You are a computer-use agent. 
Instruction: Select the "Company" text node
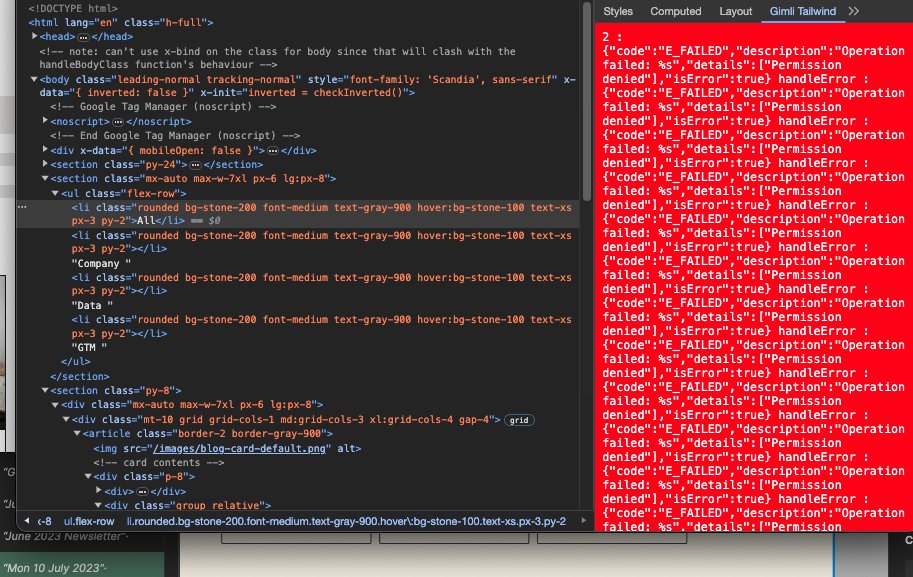click(x=101, y=264)
